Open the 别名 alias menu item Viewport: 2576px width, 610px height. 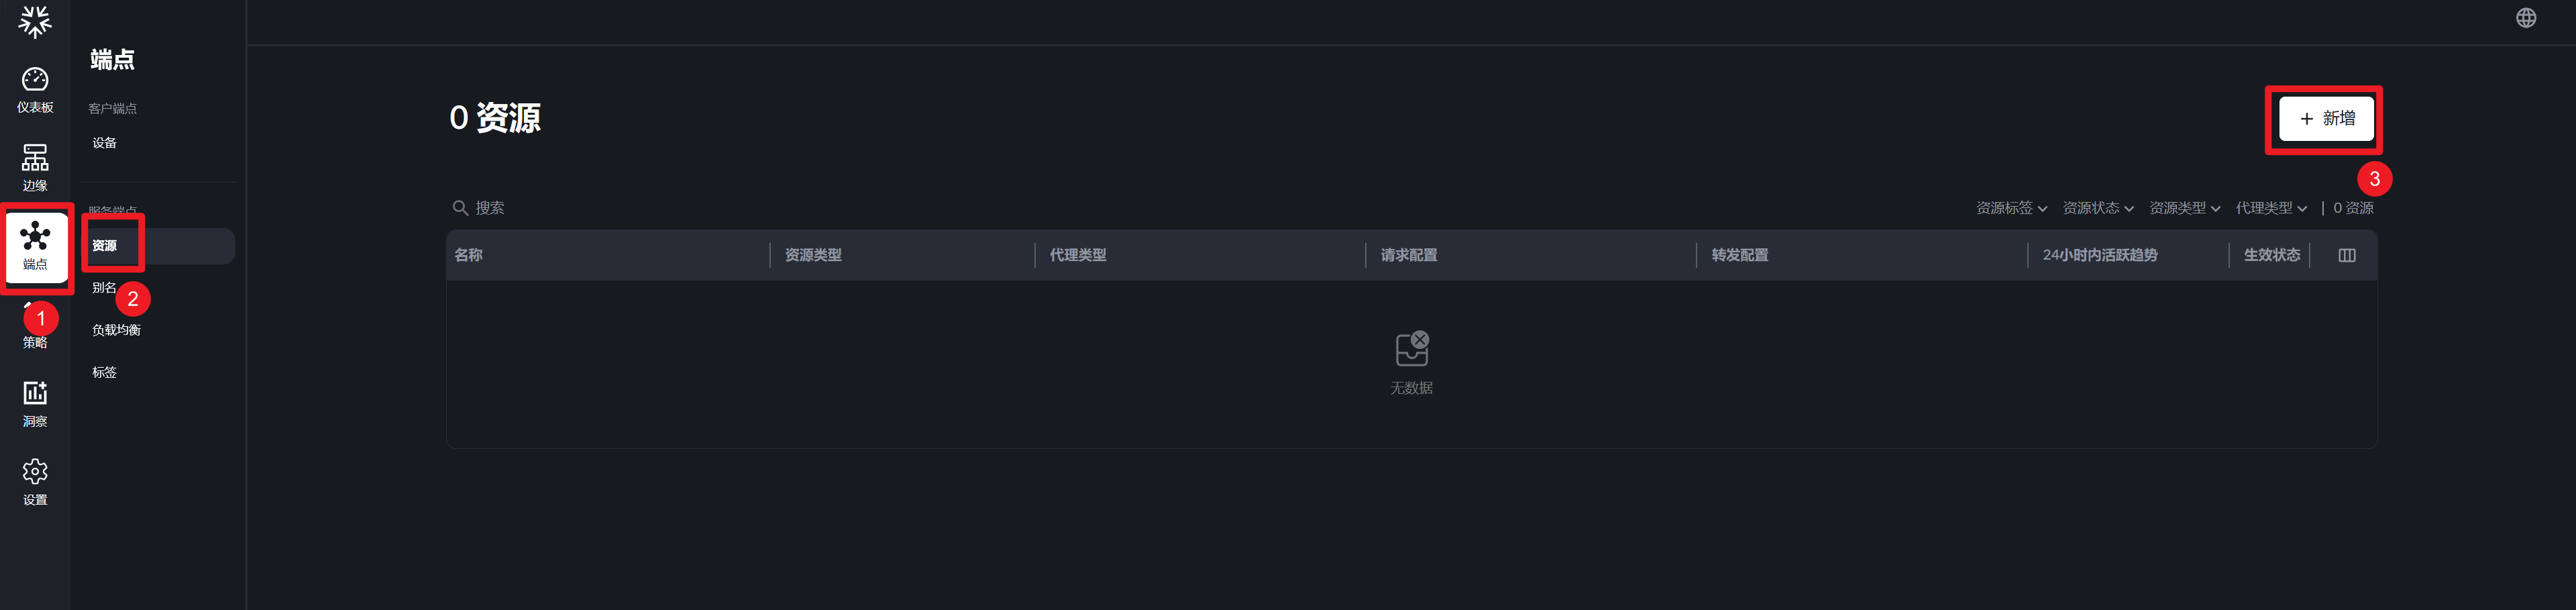[103, 288]
